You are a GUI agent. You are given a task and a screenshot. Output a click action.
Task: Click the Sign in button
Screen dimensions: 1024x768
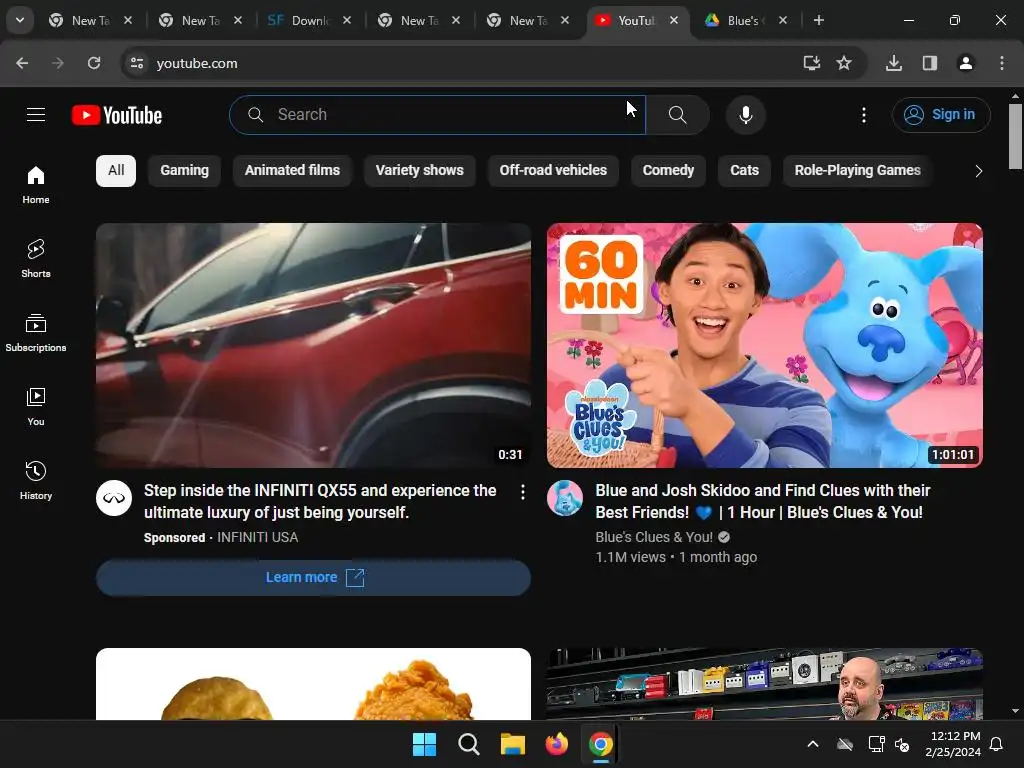tap(941, 115)
